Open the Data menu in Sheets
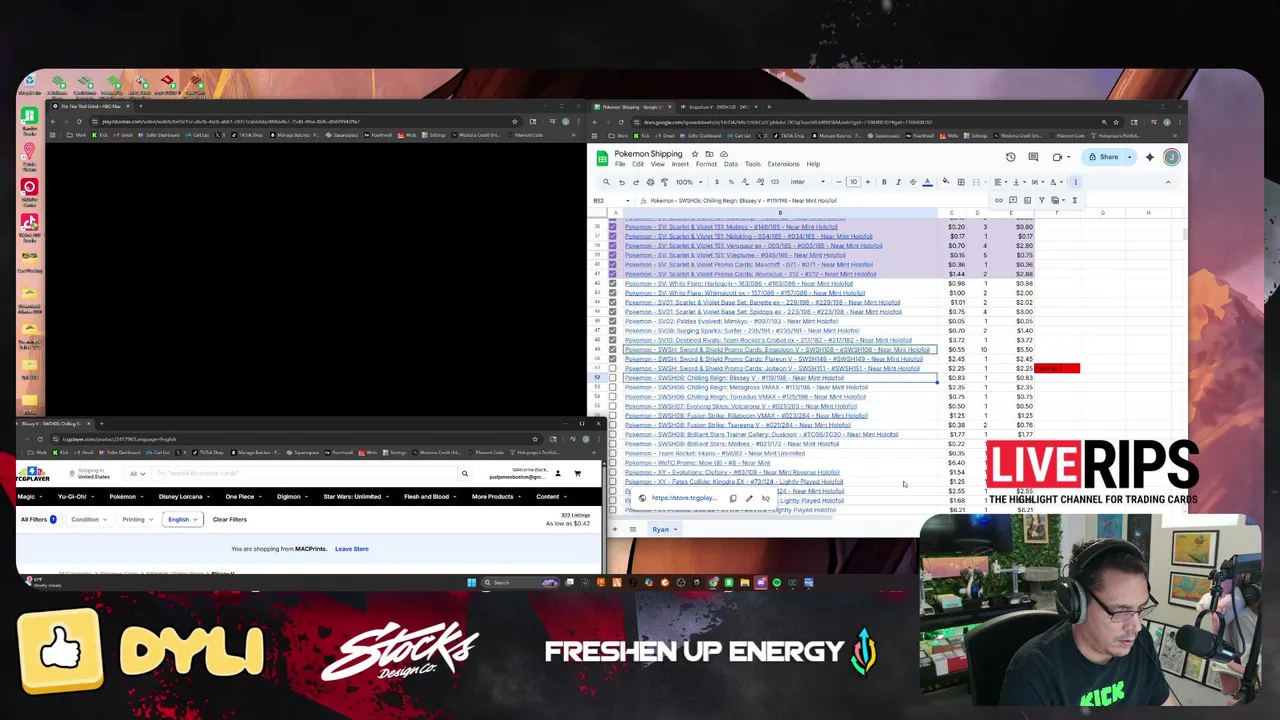1280x720 pixels. point(731,164)
